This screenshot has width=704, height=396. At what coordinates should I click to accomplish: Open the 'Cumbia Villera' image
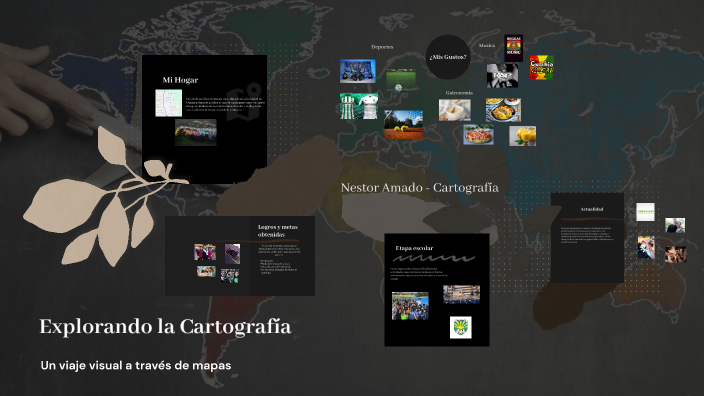click(x=541, y=67)
